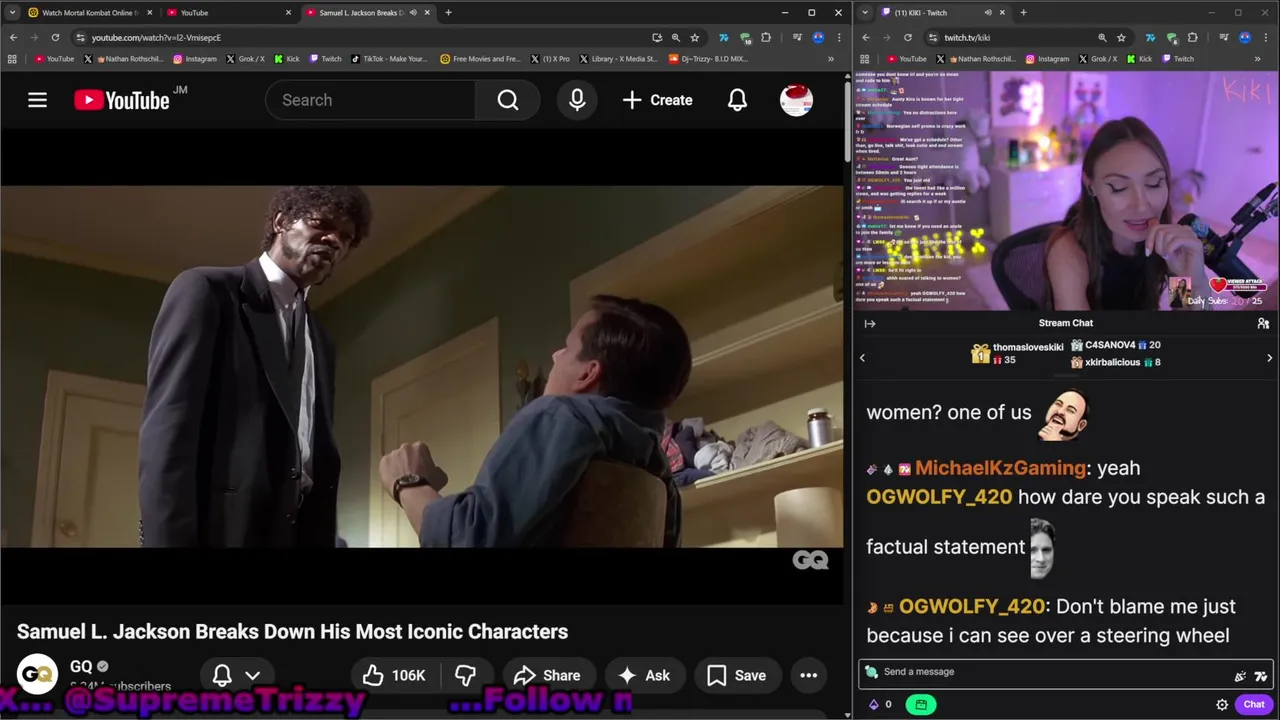Dislike the Samuel L. Jackson video

click(x=465, y=676)
